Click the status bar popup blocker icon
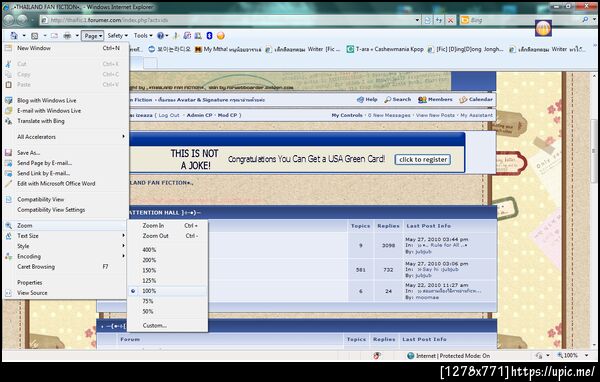 [x=377, y=356]
